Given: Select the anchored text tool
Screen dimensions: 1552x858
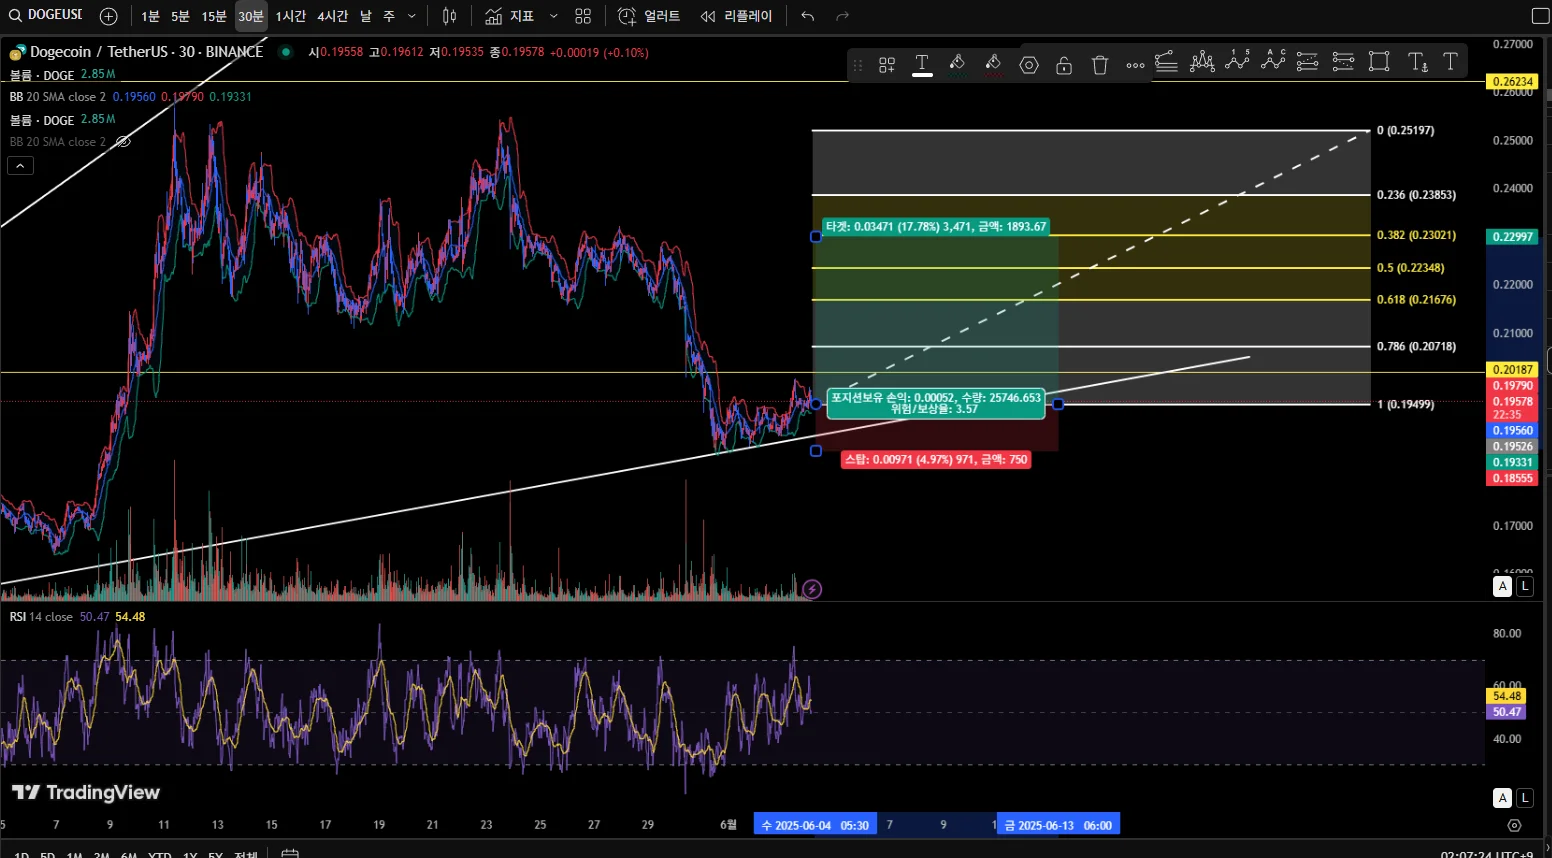Looking at the screenshot, I should click(1417, 62).
